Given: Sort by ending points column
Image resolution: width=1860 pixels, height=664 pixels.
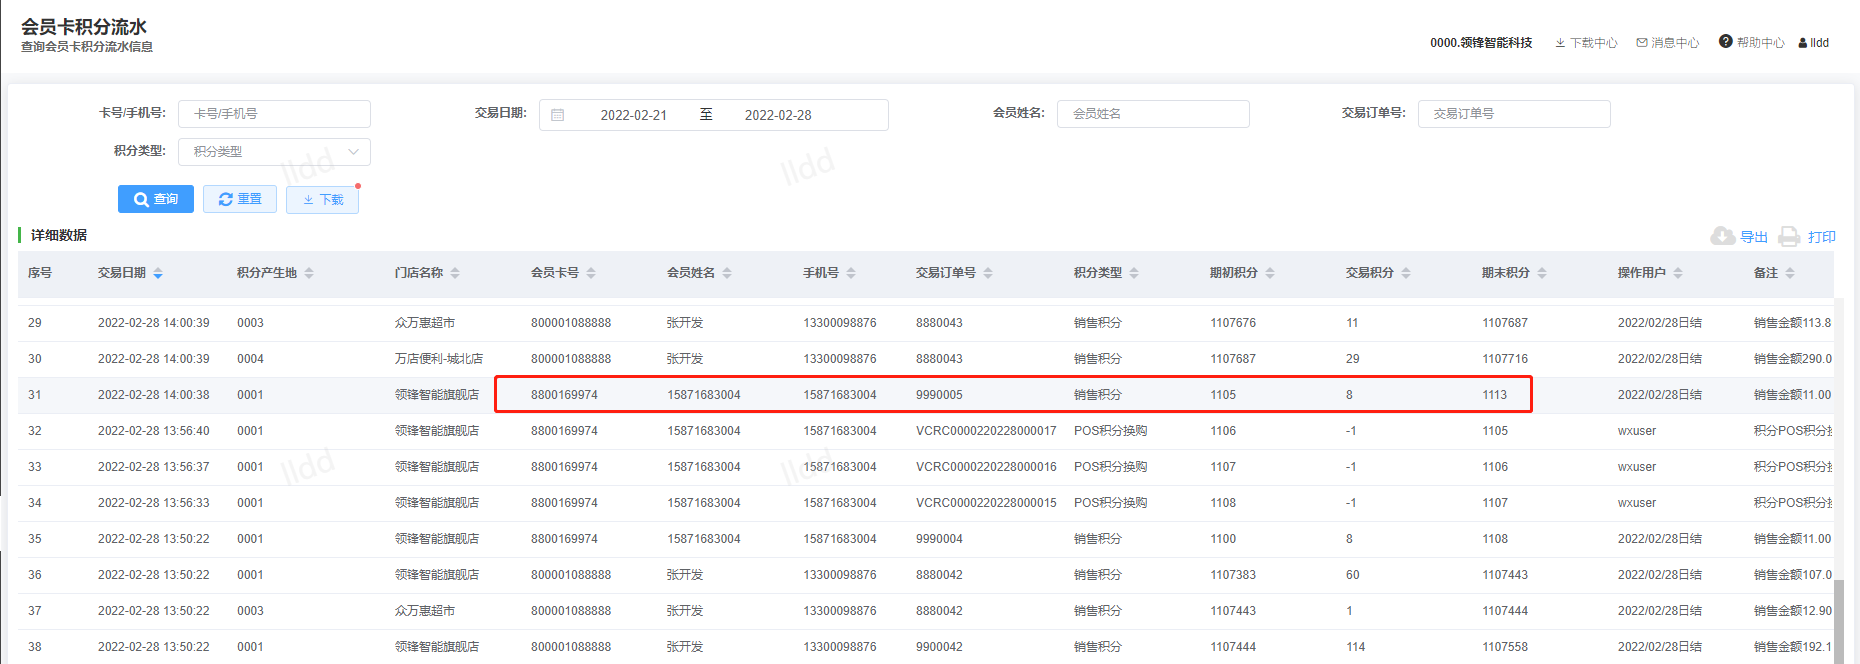Looking at the screenshot, I should click(1542, 273).
